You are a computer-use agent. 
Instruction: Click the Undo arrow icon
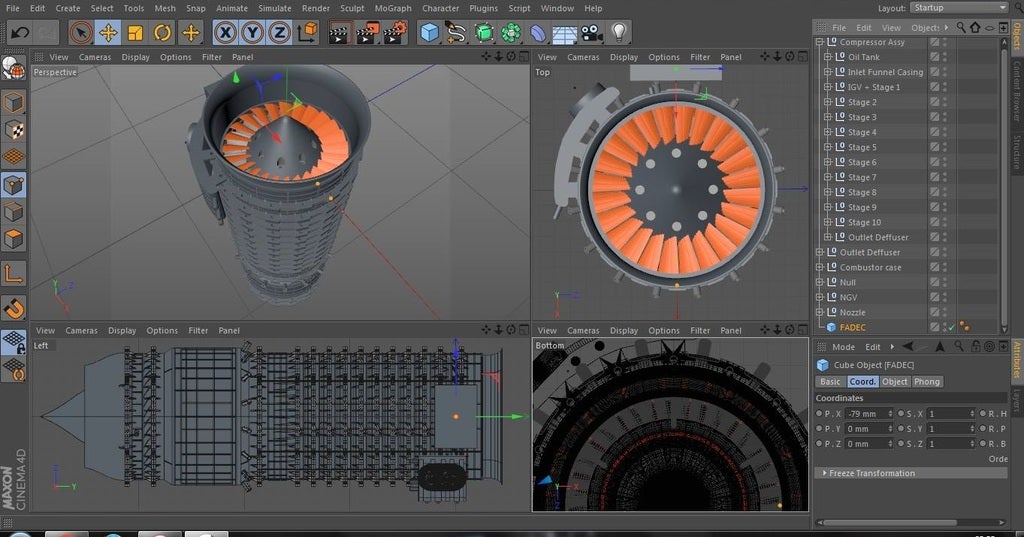[x=19, y=33]
